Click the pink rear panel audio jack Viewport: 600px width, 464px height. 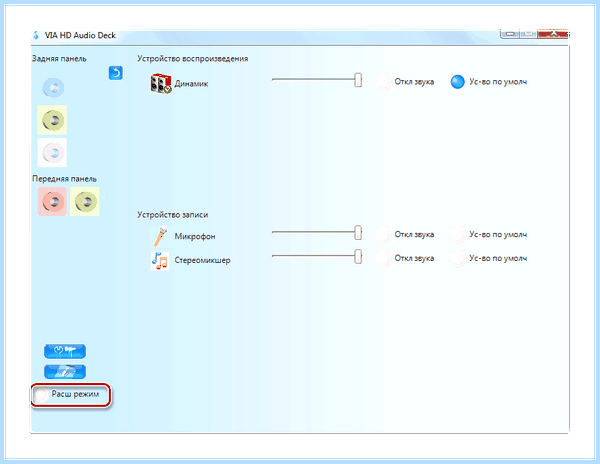point(52,153)
